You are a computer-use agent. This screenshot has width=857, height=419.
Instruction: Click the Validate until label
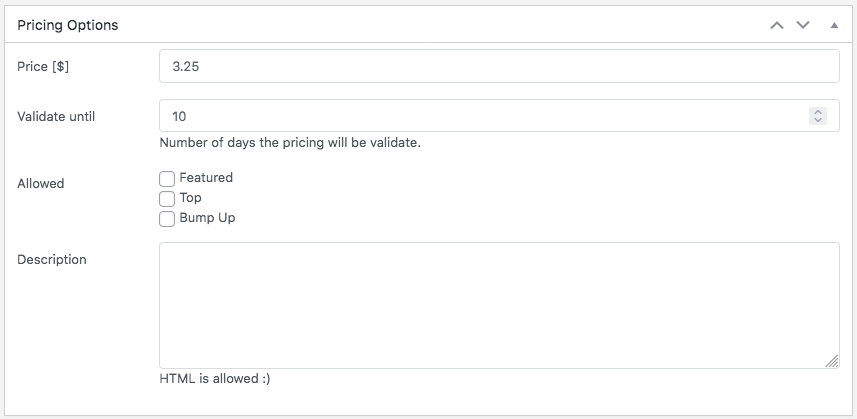pyautogui.click(x=56, y=116)
